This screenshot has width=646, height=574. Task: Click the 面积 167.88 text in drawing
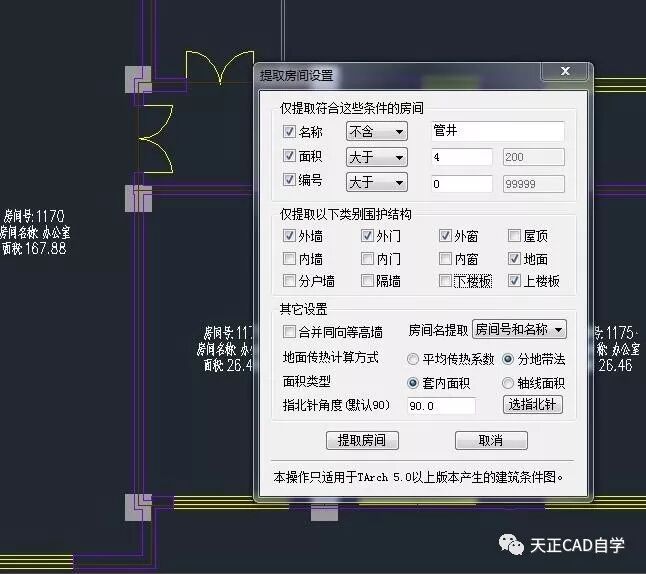click(34, 248)
